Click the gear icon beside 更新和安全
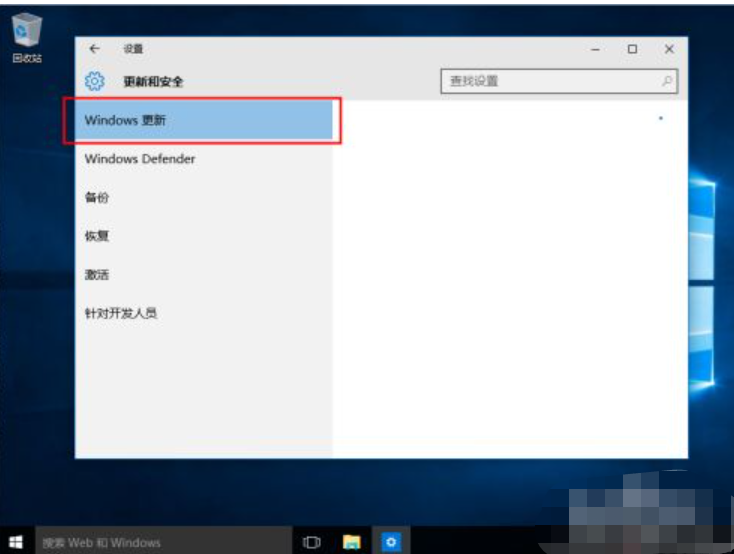The image size is (734, 554). (94, 81)
